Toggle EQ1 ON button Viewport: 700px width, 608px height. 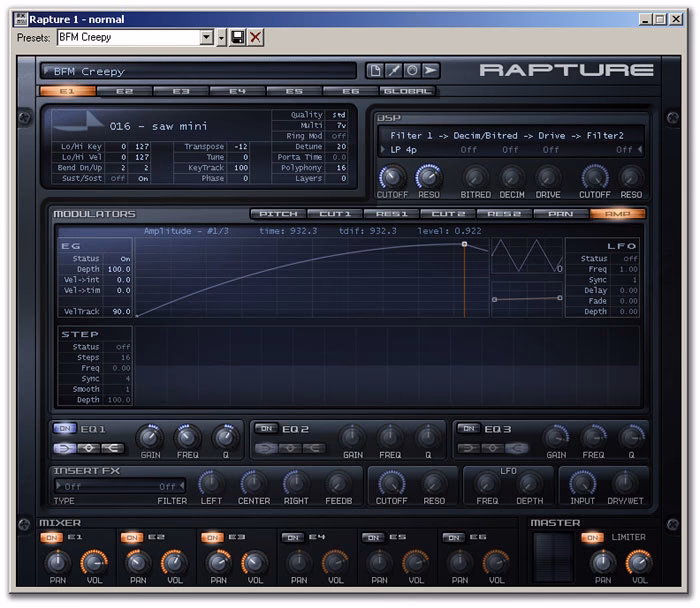[65, 429]
